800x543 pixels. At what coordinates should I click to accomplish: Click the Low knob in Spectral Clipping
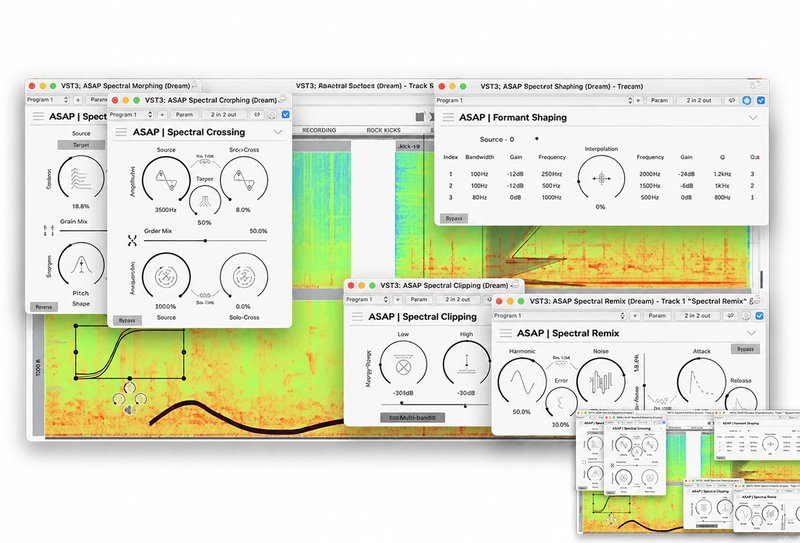[x=403, y=363]
